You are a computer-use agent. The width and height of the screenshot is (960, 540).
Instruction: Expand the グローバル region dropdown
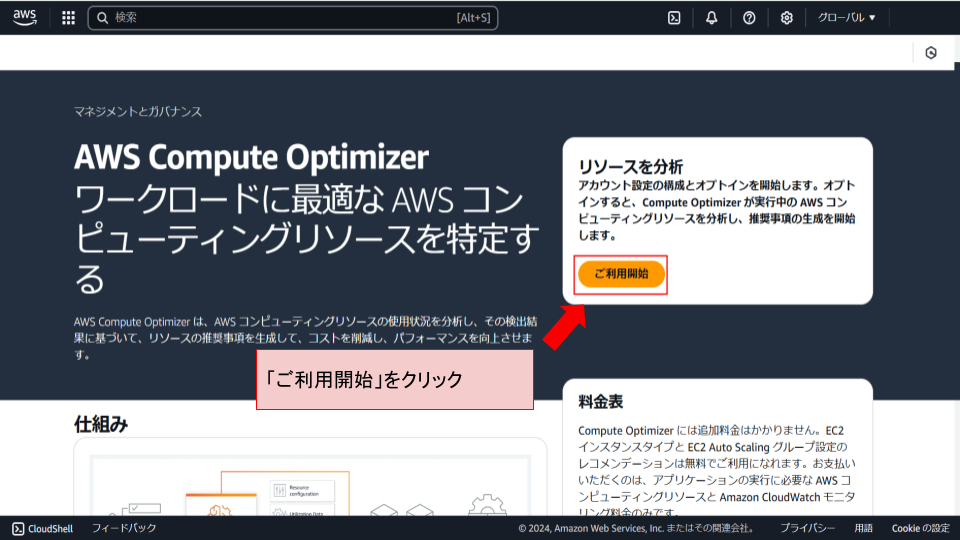coord(847,18)
